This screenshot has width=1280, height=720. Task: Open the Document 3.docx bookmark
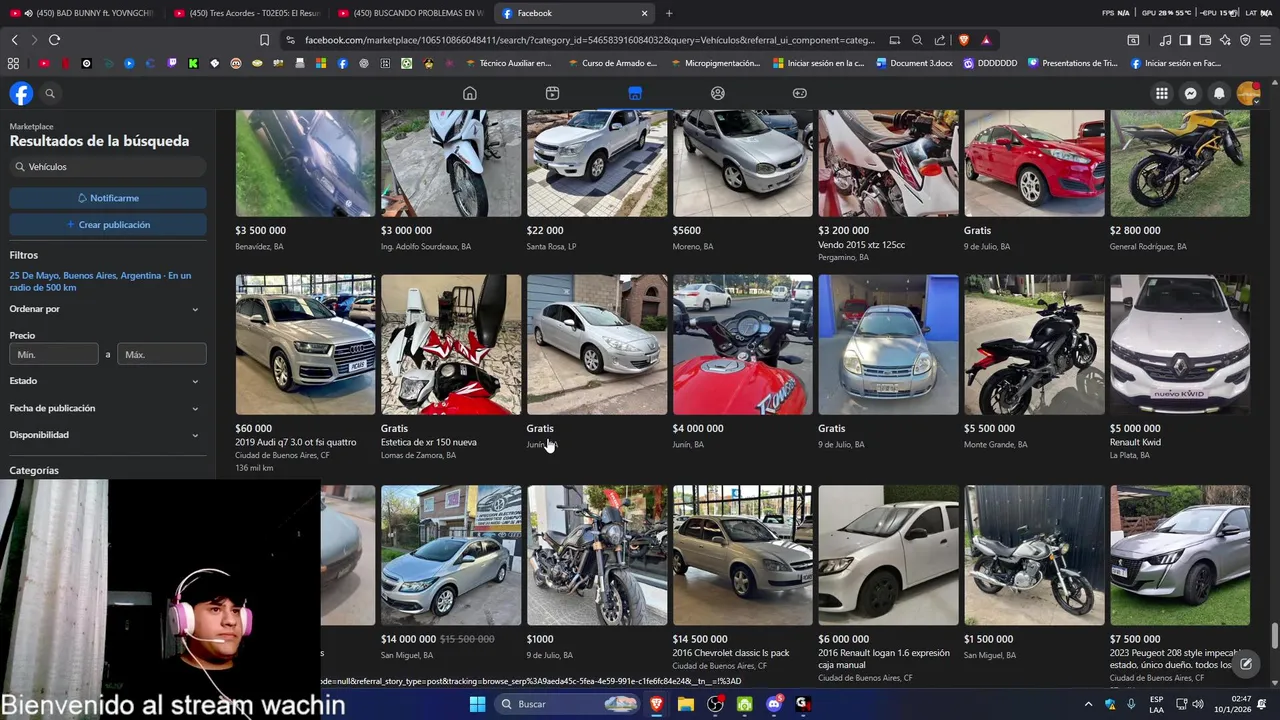click(914, 63)
